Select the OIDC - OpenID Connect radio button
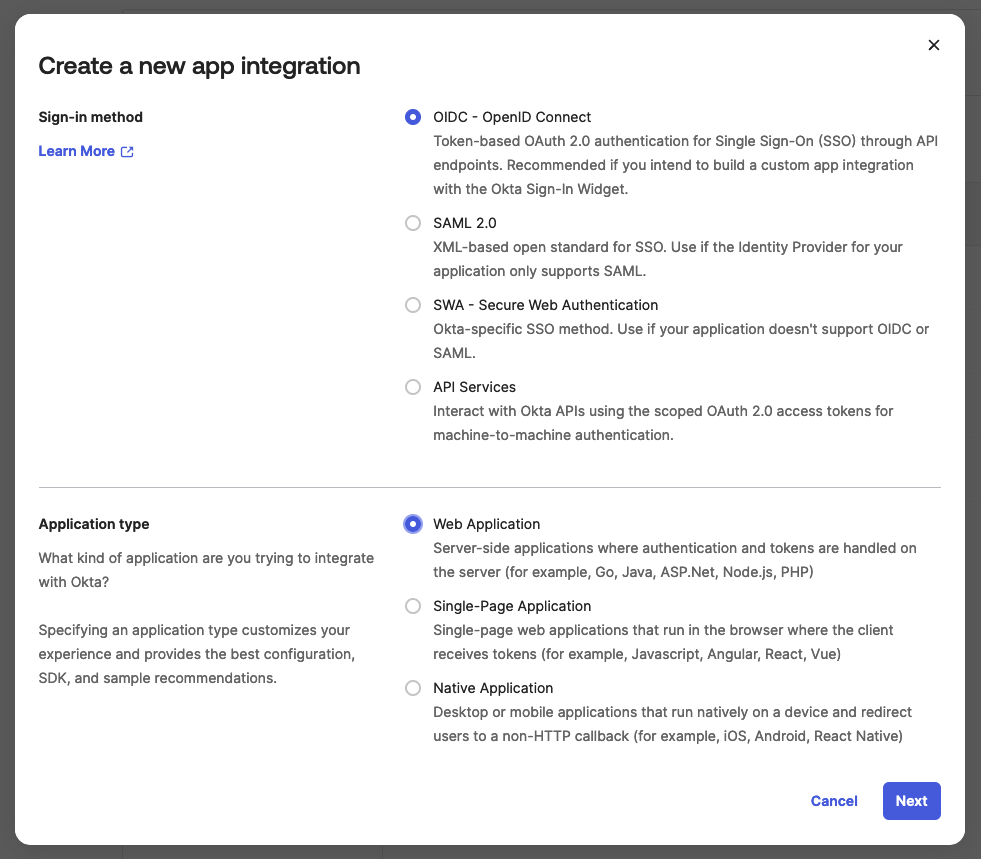981x859 pixels. 413,117
